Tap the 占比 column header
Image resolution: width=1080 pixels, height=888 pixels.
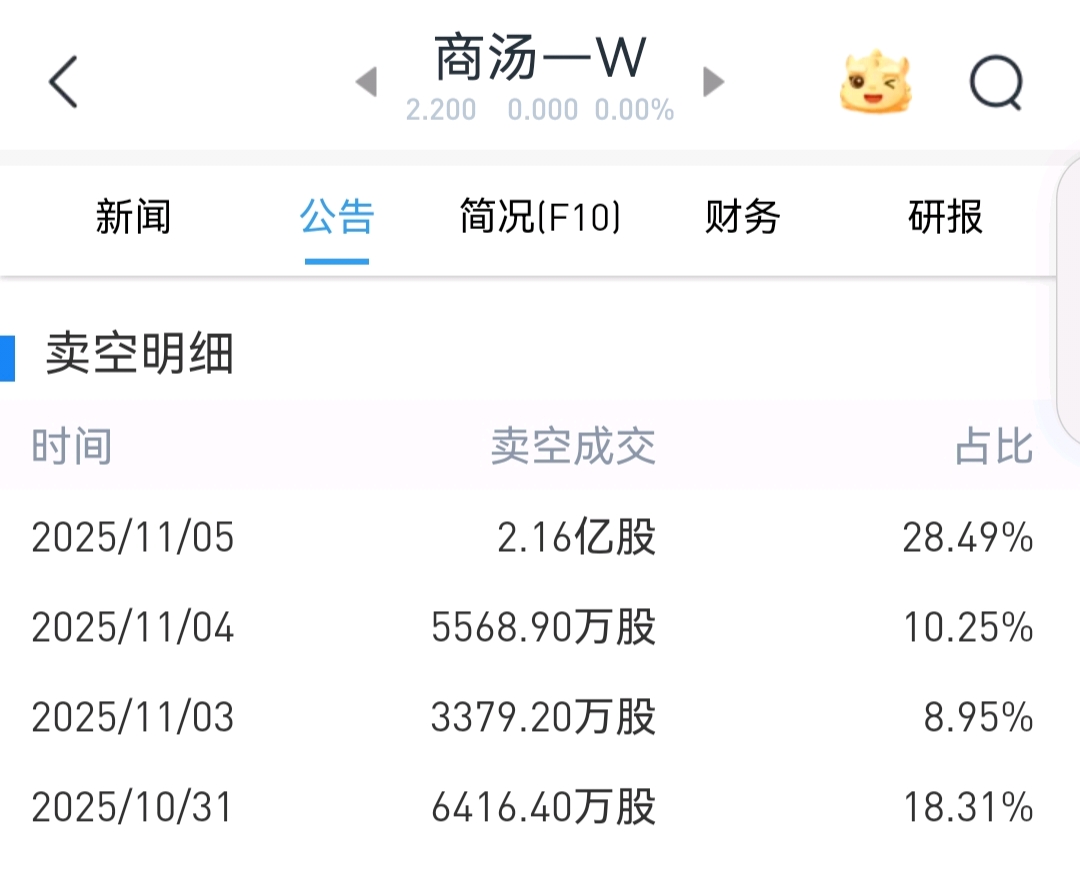[994, 446]
